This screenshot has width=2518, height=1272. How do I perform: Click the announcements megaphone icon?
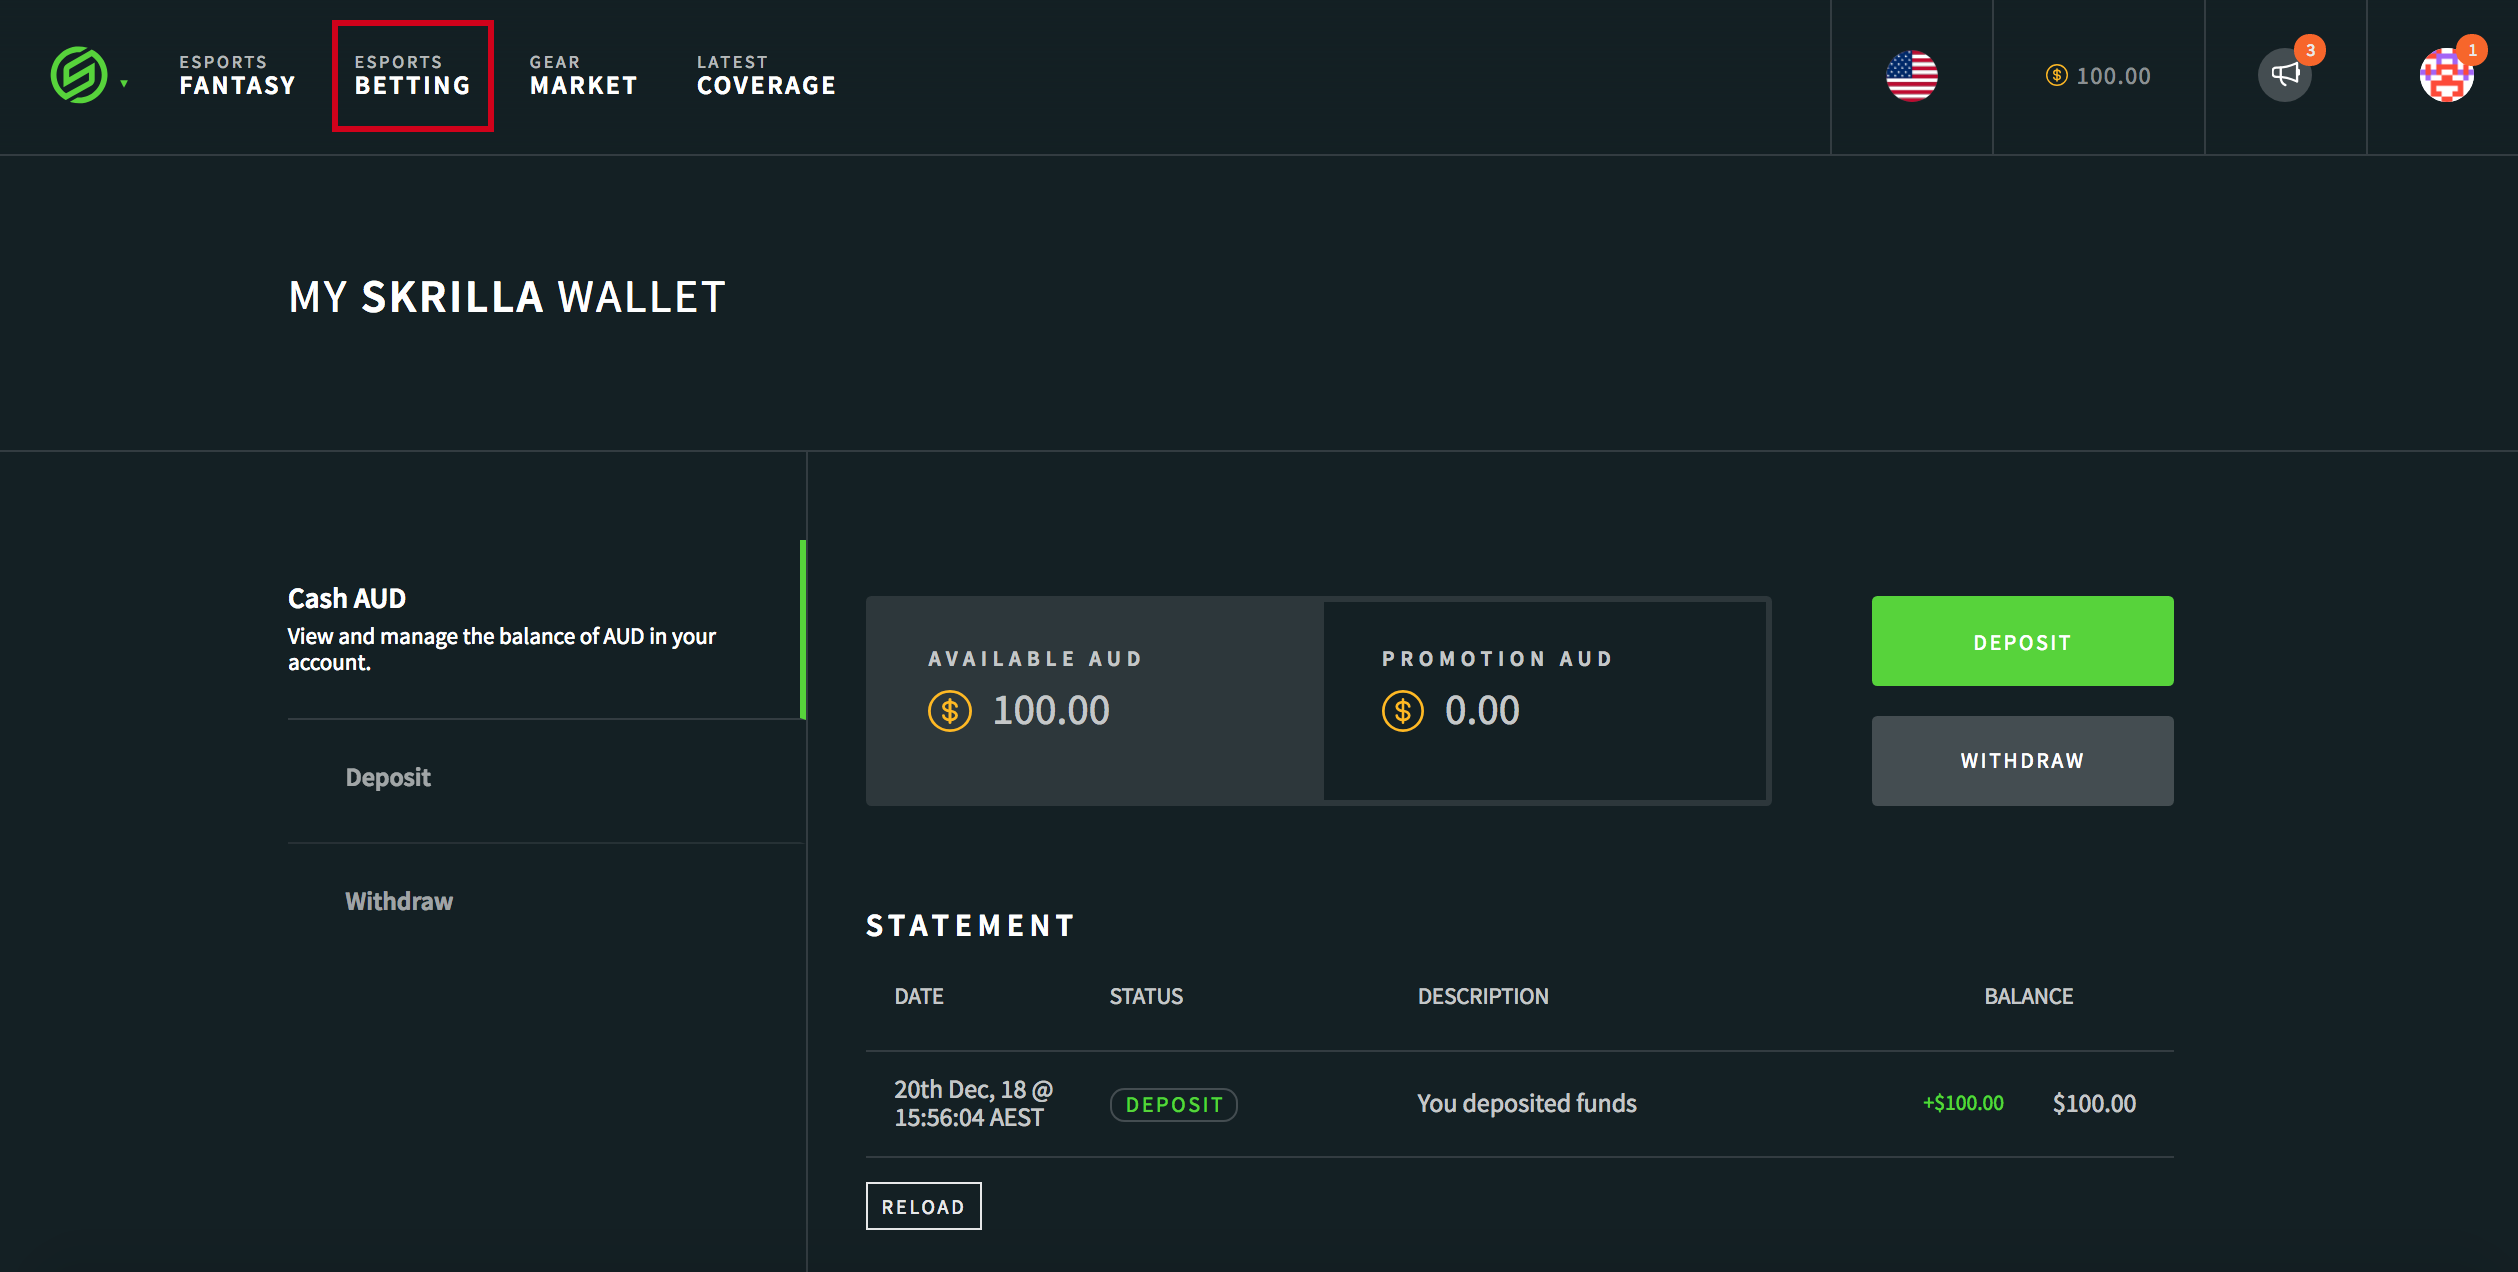(x=2284, y=75)
